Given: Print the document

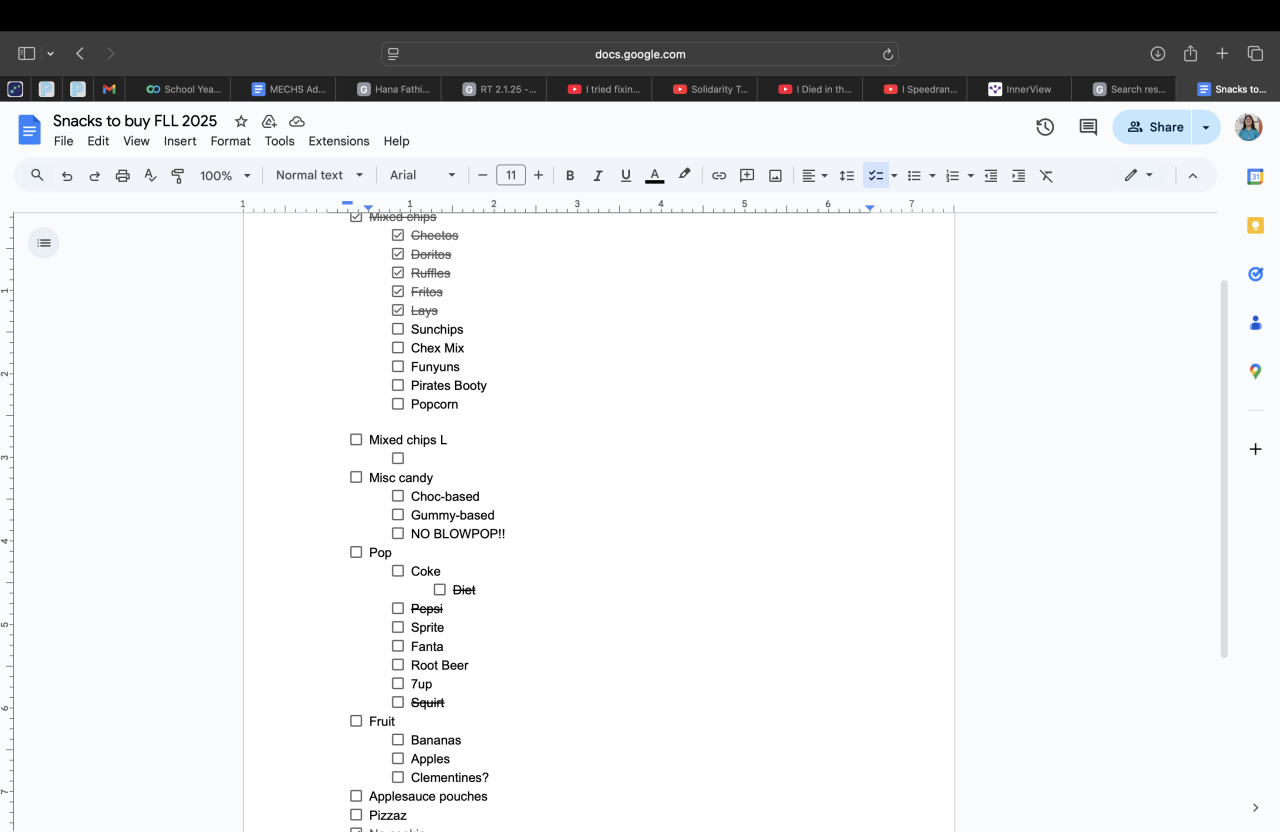Looking at the screenshot, I should point(123,176).
